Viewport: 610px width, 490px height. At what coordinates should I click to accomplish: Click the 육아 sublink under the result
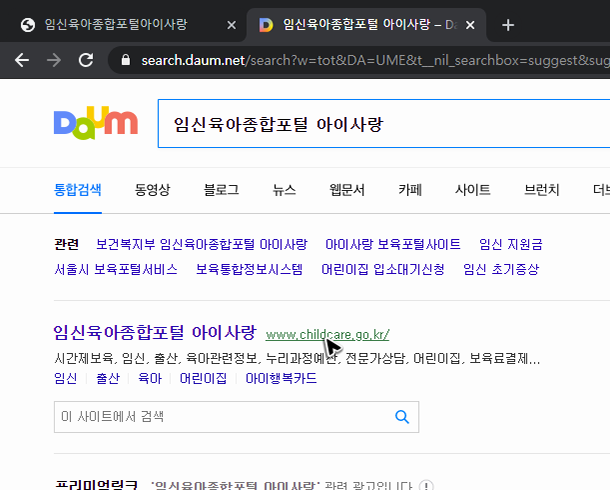click(x=150, y=378)
